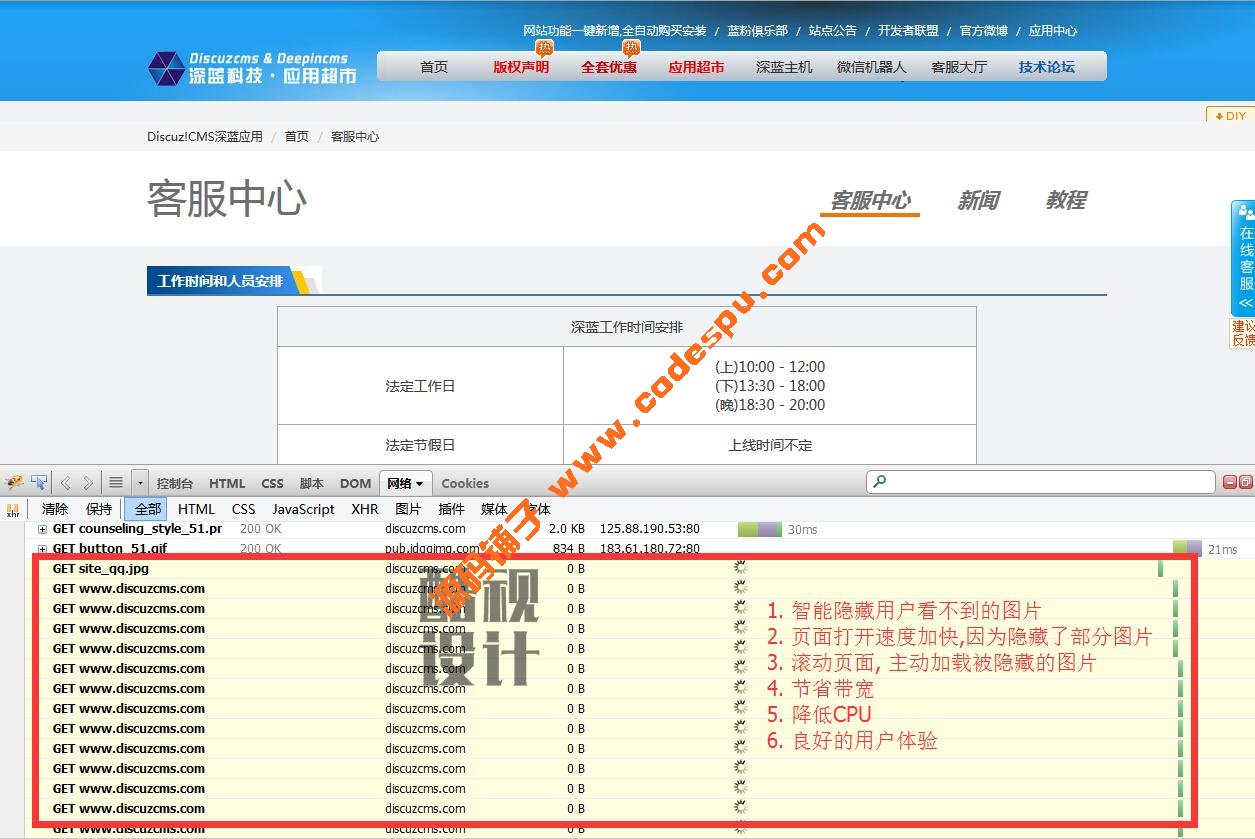Click the 蓝粉俱乐部 top link
This screenshot has height=839, width=1255.
757,31
